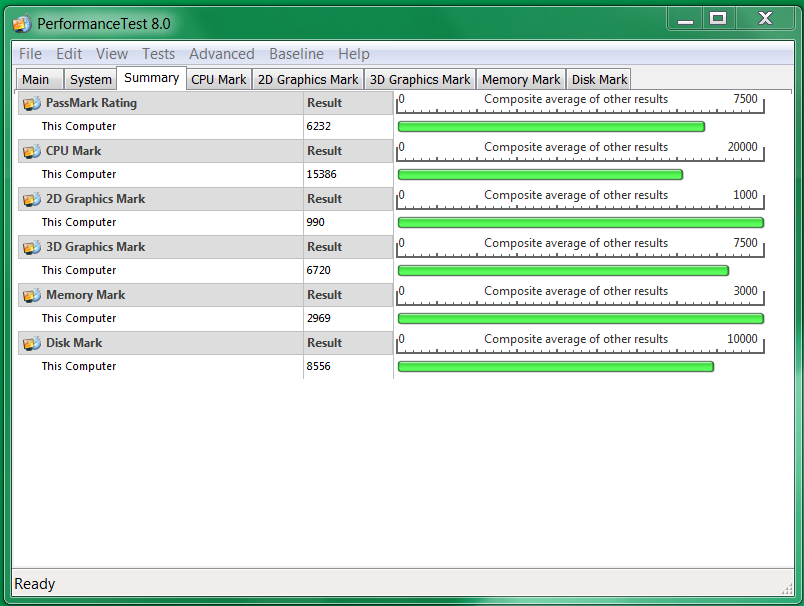This screenshot has width=804, height=606.
Task: Click the Memory Mark result bar
Action: (581, 319)
